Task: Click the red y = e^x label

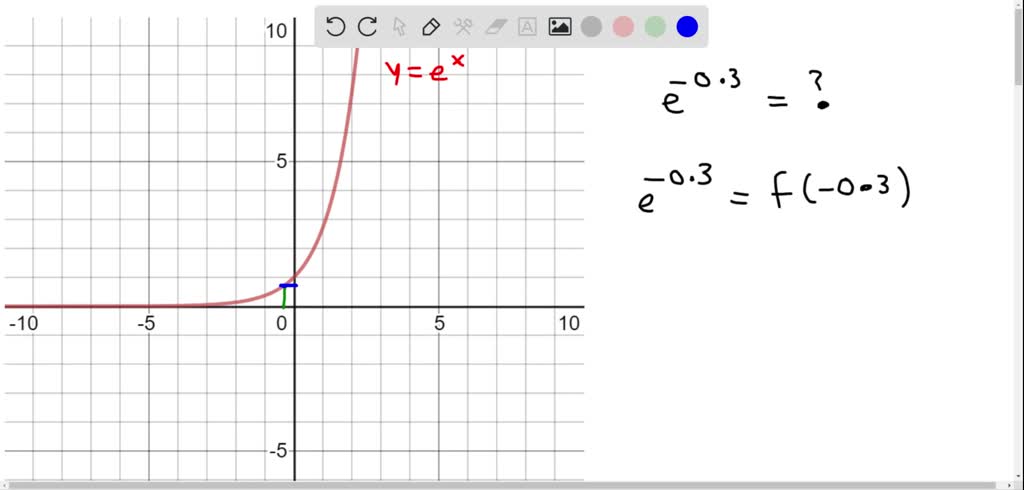Action: (x=424, y=70)
